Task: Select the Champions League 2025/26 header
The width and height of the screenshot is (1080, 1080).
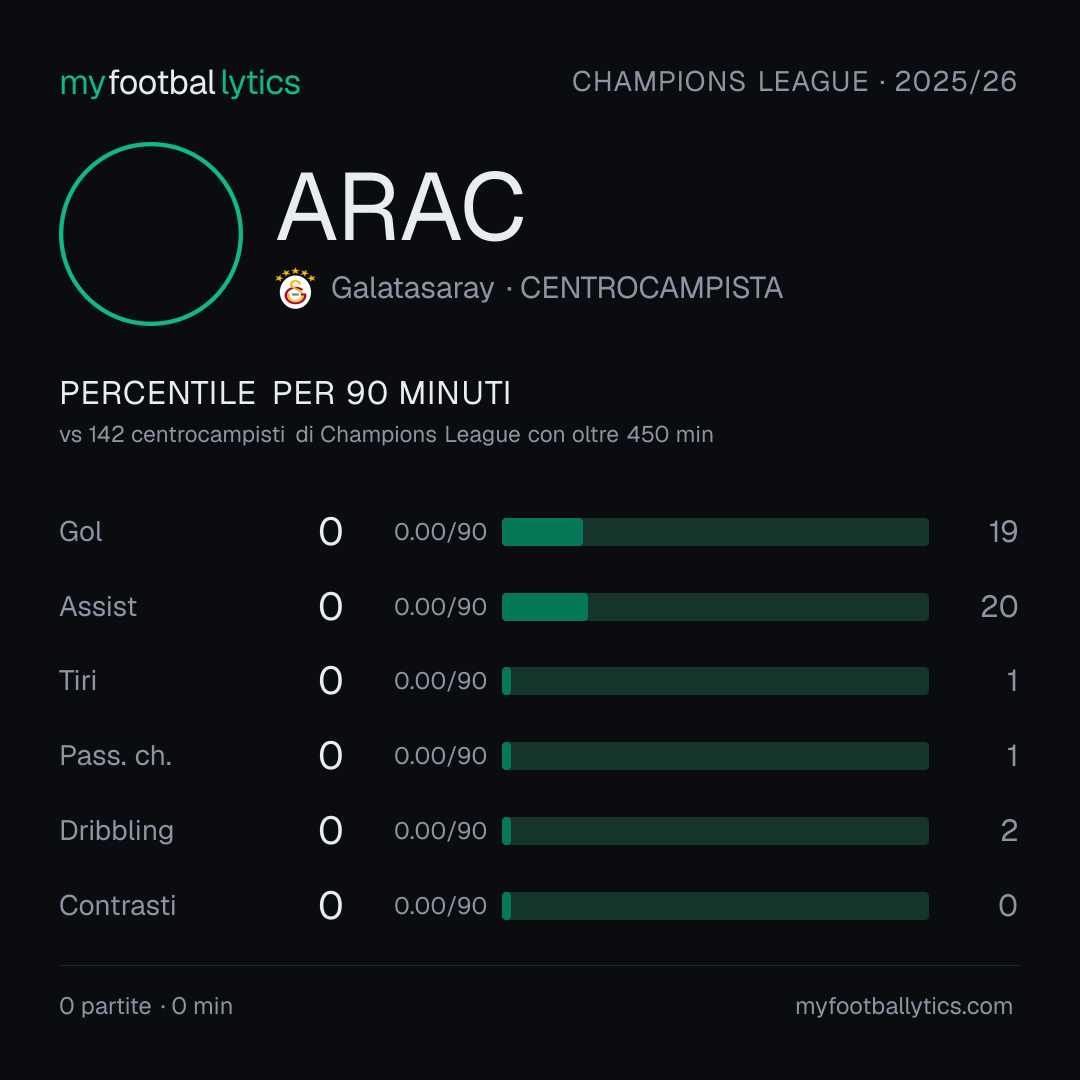Action: point(794,82)
